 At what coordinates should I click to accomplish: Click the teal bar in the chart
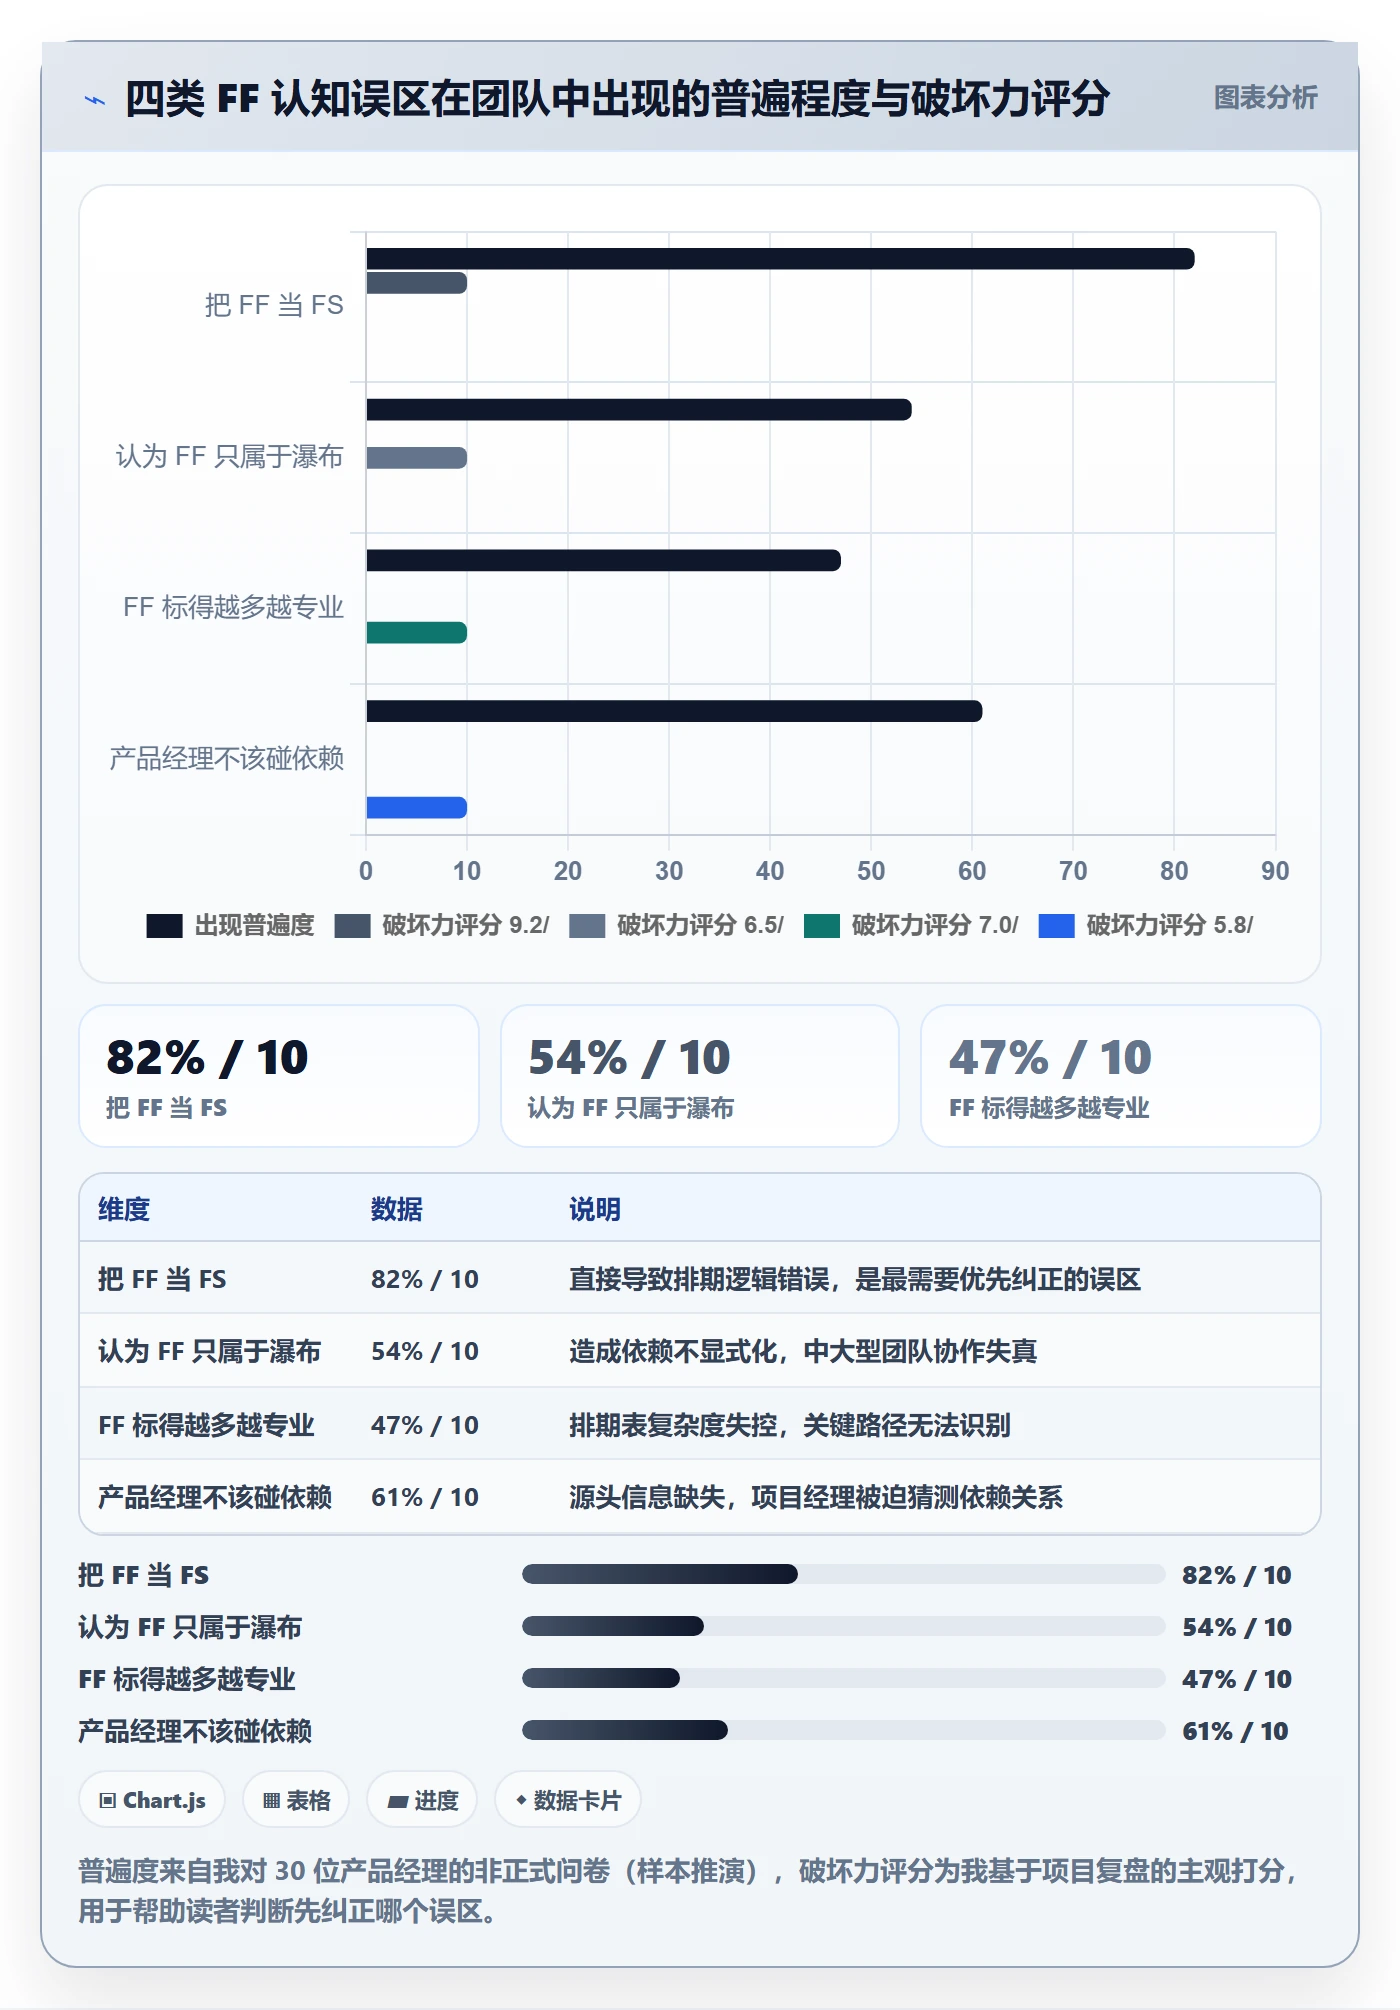416,633
